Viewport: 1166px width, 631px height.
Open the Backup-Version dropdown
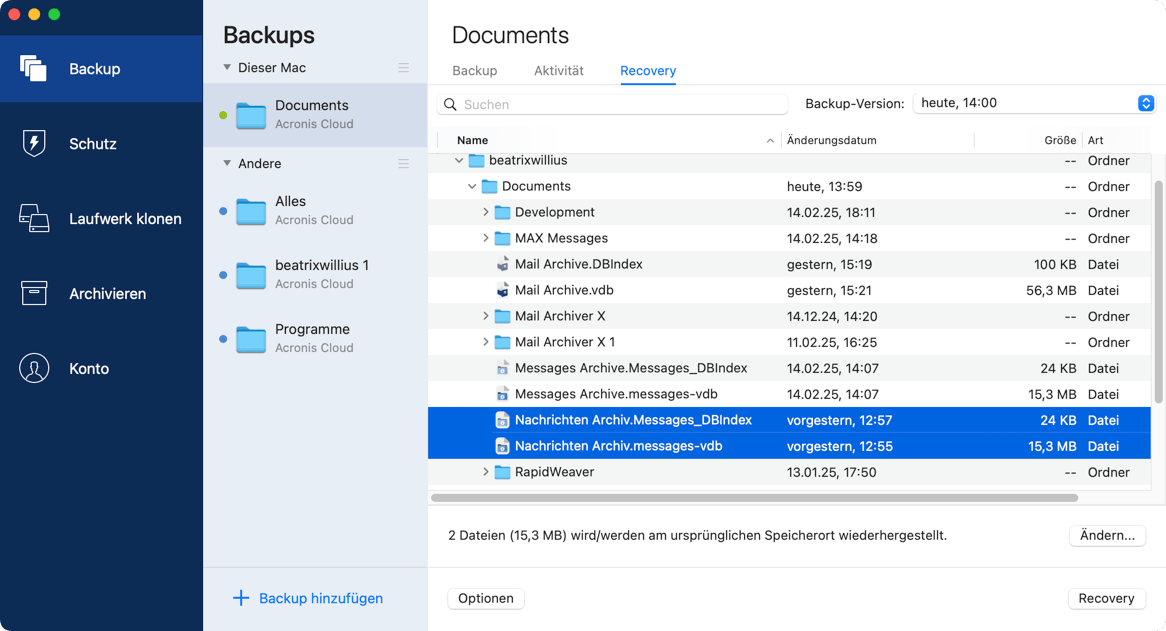[1034, 103]
